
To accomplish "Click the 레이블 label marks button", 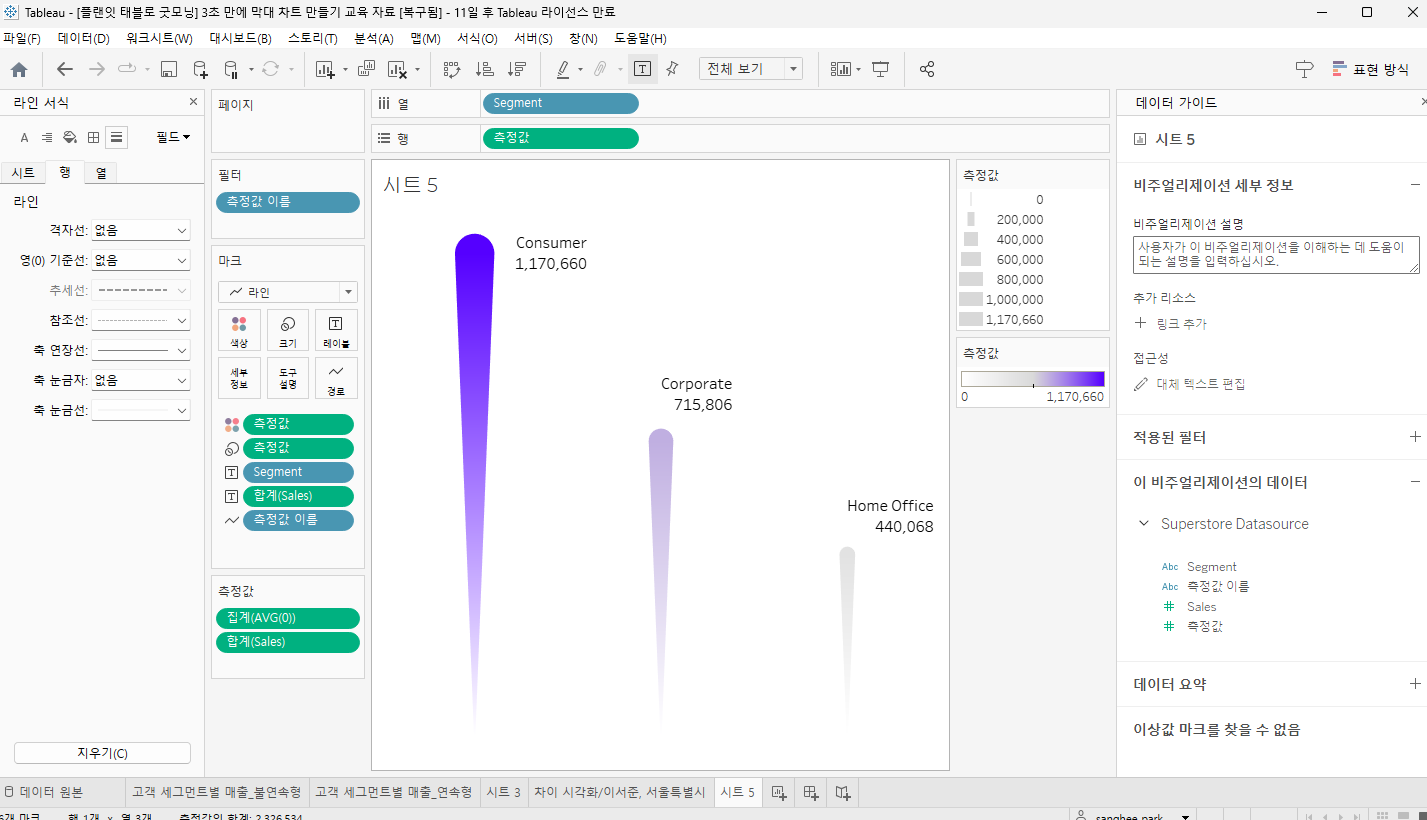I will 336,330.
